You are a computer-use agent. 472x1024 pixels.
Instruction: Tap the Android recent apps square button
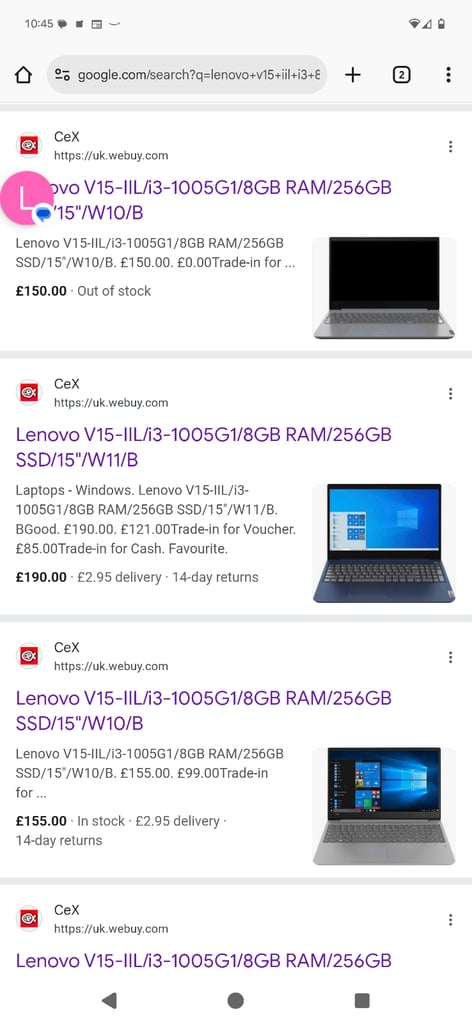point(362,1000)
